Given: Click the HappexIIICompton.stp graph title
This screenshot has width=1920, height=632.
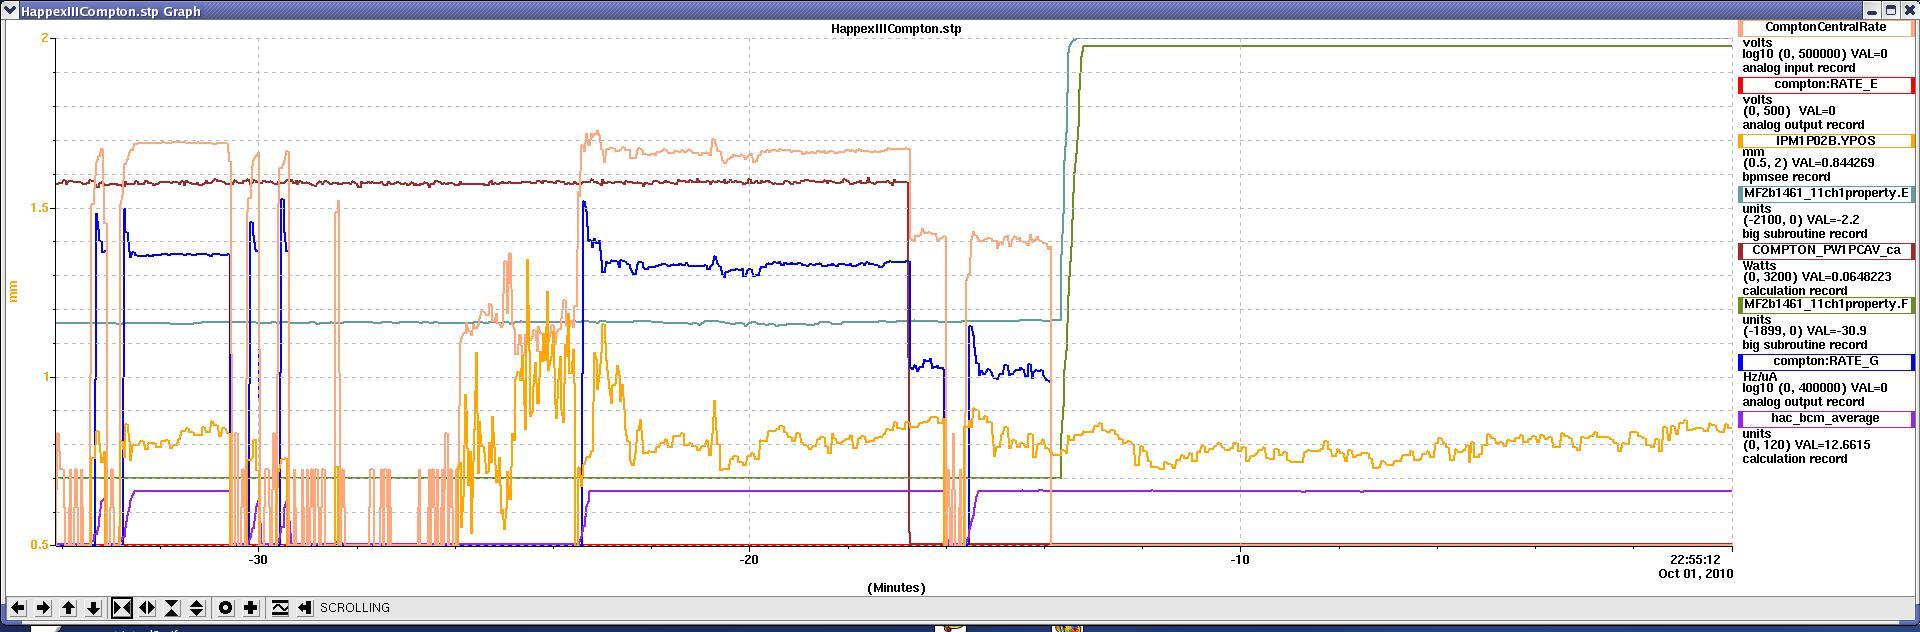Looking at the screenshot, I should coord(896,28).
